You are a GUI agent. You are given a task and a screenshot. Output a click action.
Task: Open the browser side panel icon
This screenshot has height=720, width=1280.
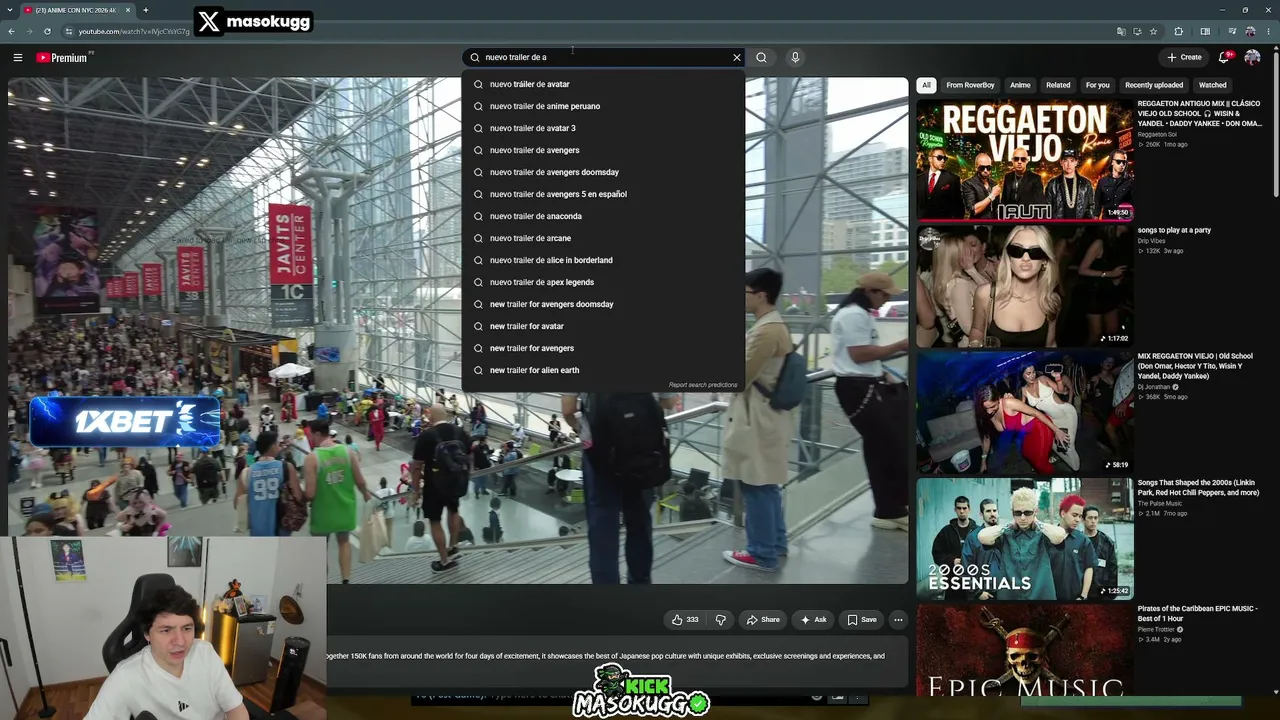click(1205, 31)
